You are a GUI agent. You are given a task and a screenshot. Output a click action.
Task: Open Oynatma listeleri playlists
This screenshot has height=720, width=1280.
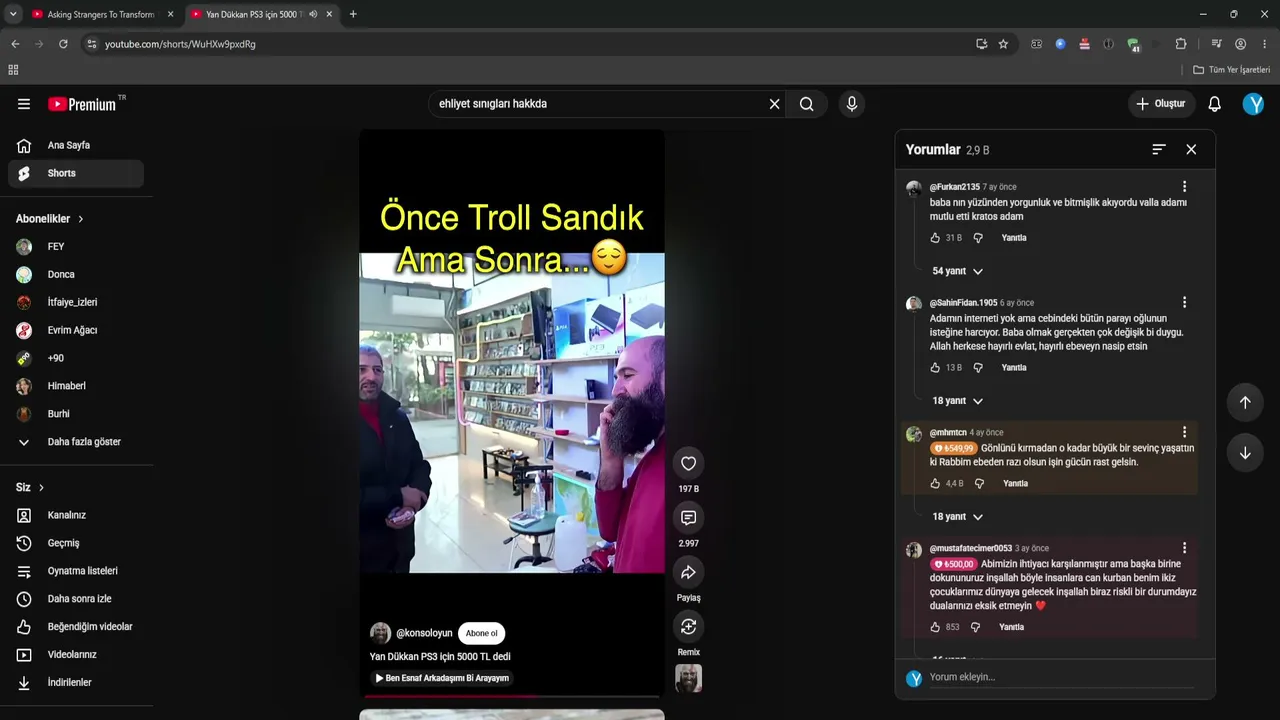(x=76, y=572)
